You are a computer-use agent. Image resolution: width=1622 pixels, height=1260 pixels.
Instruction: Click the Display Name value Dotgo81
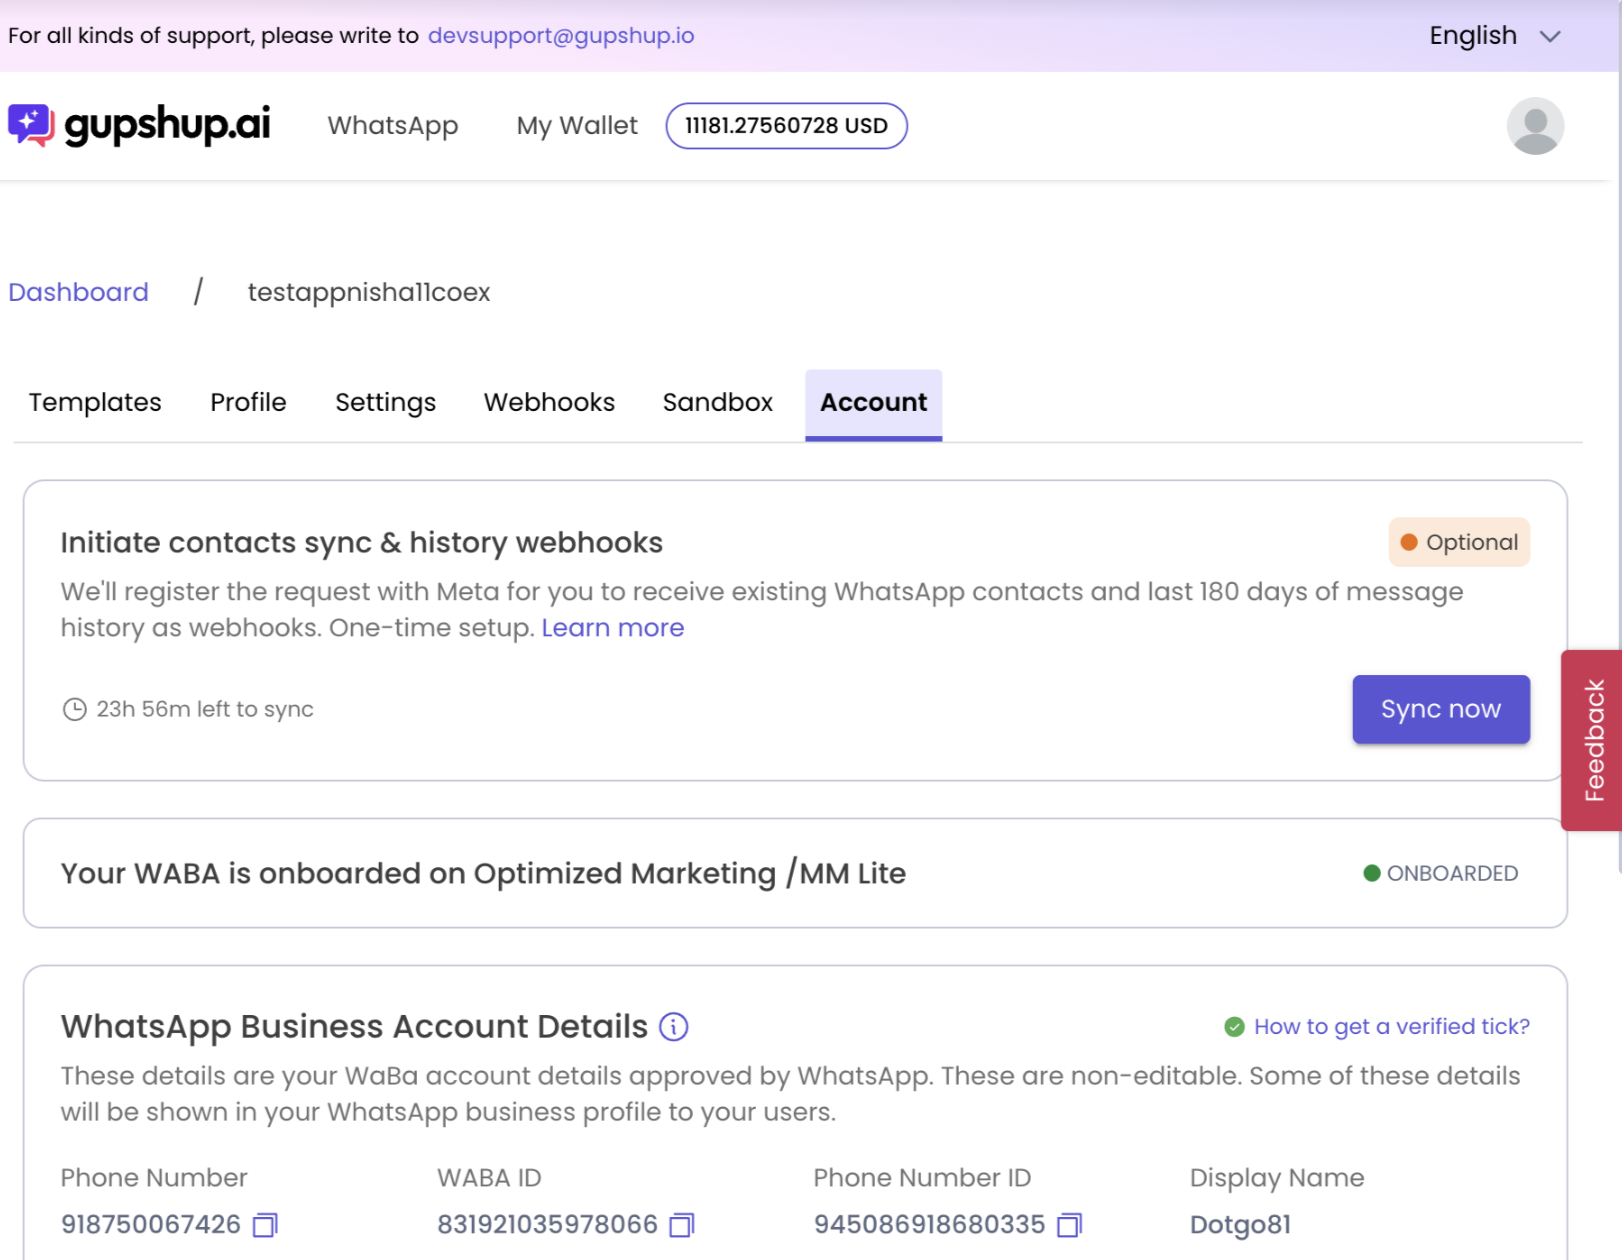point(1240,1225)
